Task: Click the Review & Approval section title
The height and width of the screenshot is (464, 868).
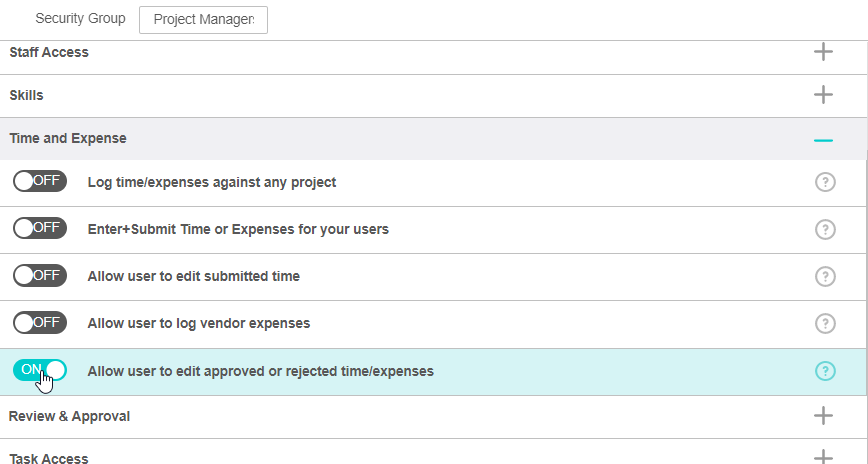Action: 70,415
